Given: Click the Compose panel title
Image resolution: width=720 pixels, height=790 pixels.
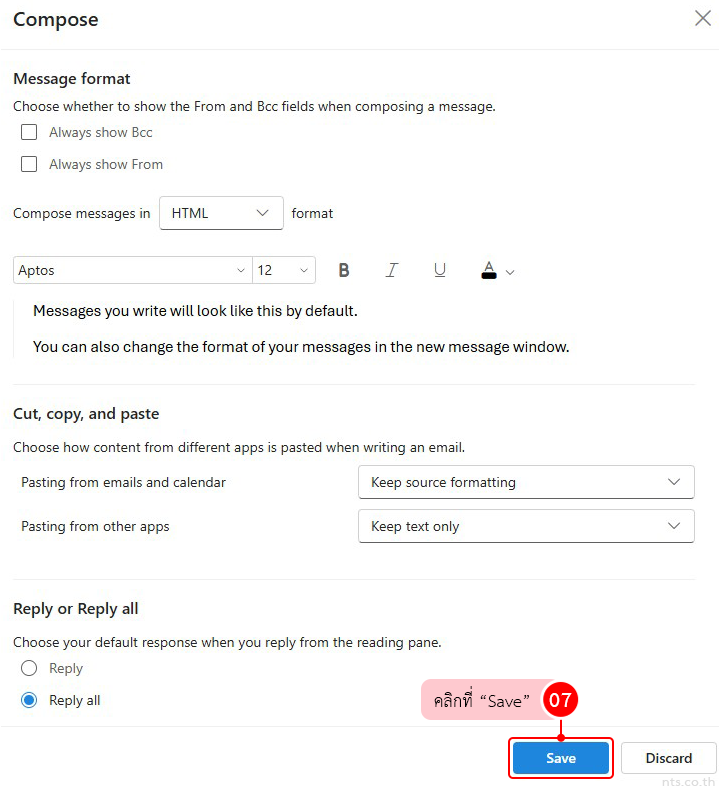Looking at the screenshot, I should click(55, 20).
